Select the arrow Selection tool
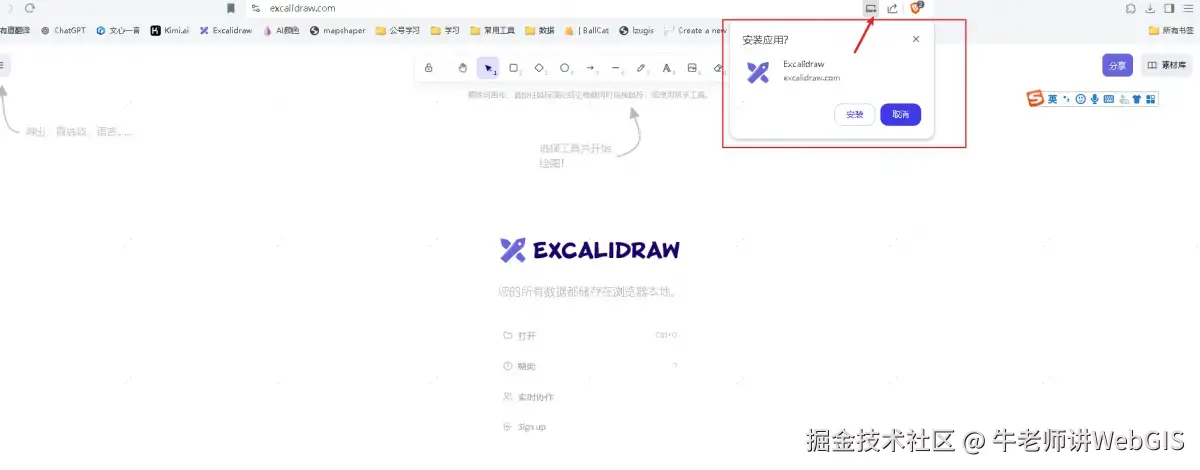Screen dimensions: 1200x470 pos(488,68)
